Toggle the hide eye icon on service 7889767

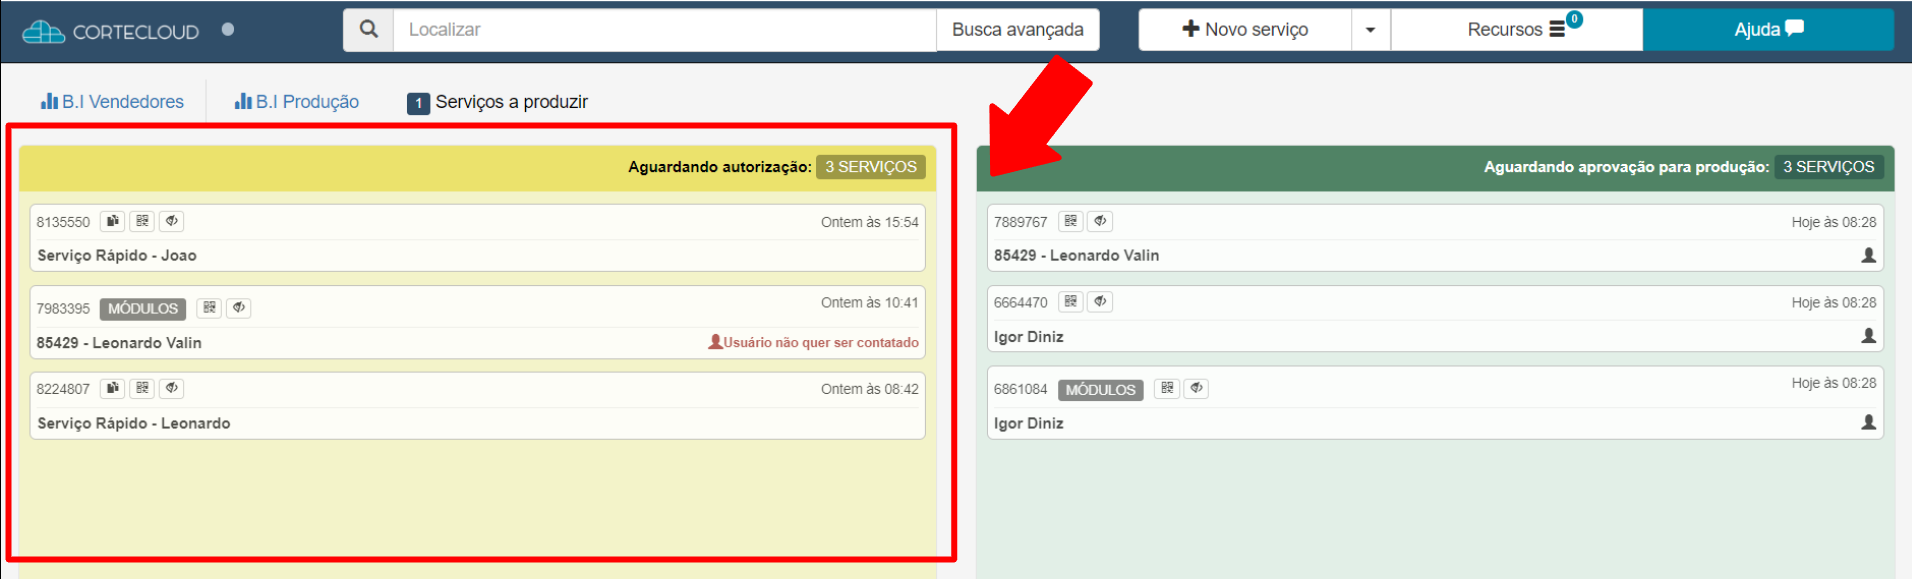tap(1100, 221)
